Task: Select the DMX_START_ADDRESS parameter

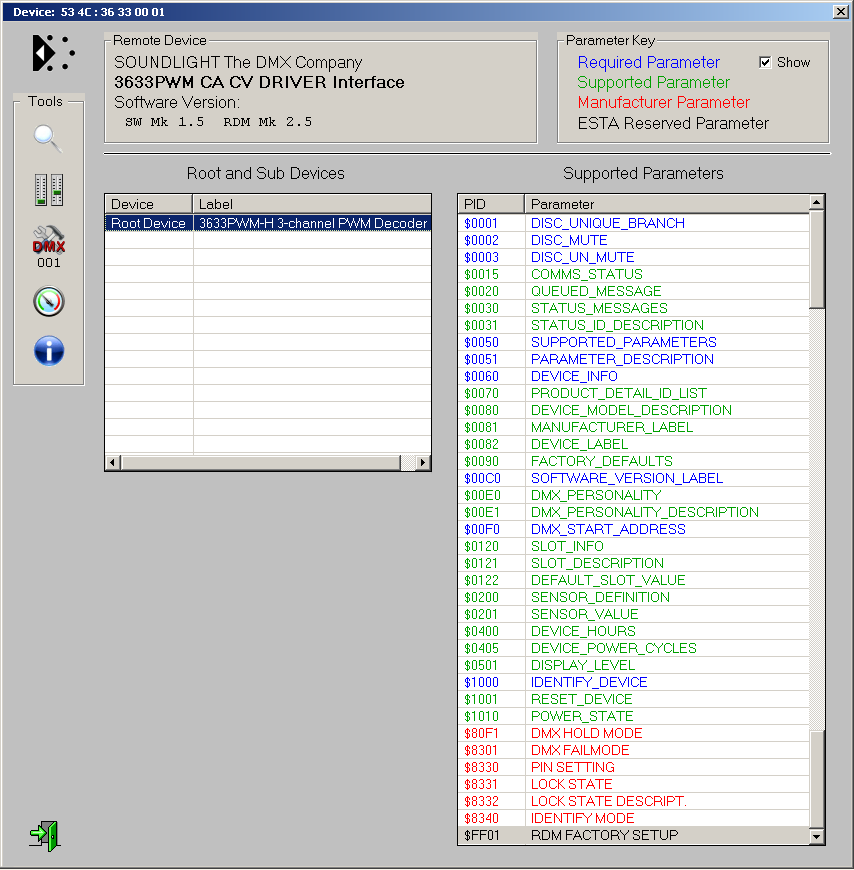Action: (x=608, y=529)
